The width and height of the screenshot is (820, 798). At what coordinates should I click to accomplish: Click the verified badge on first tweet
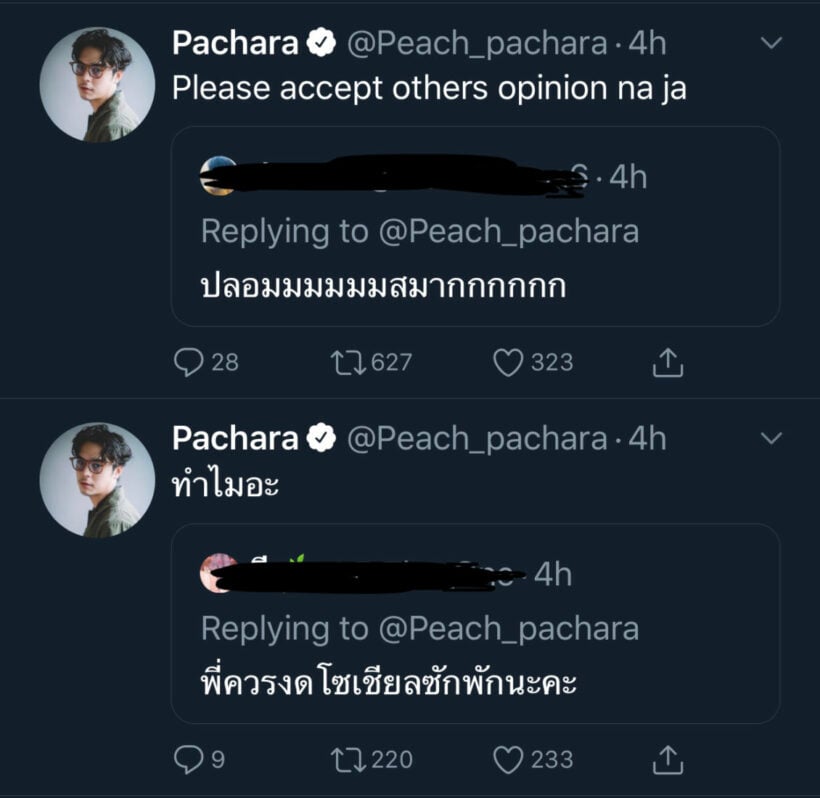tap(320, 43)
